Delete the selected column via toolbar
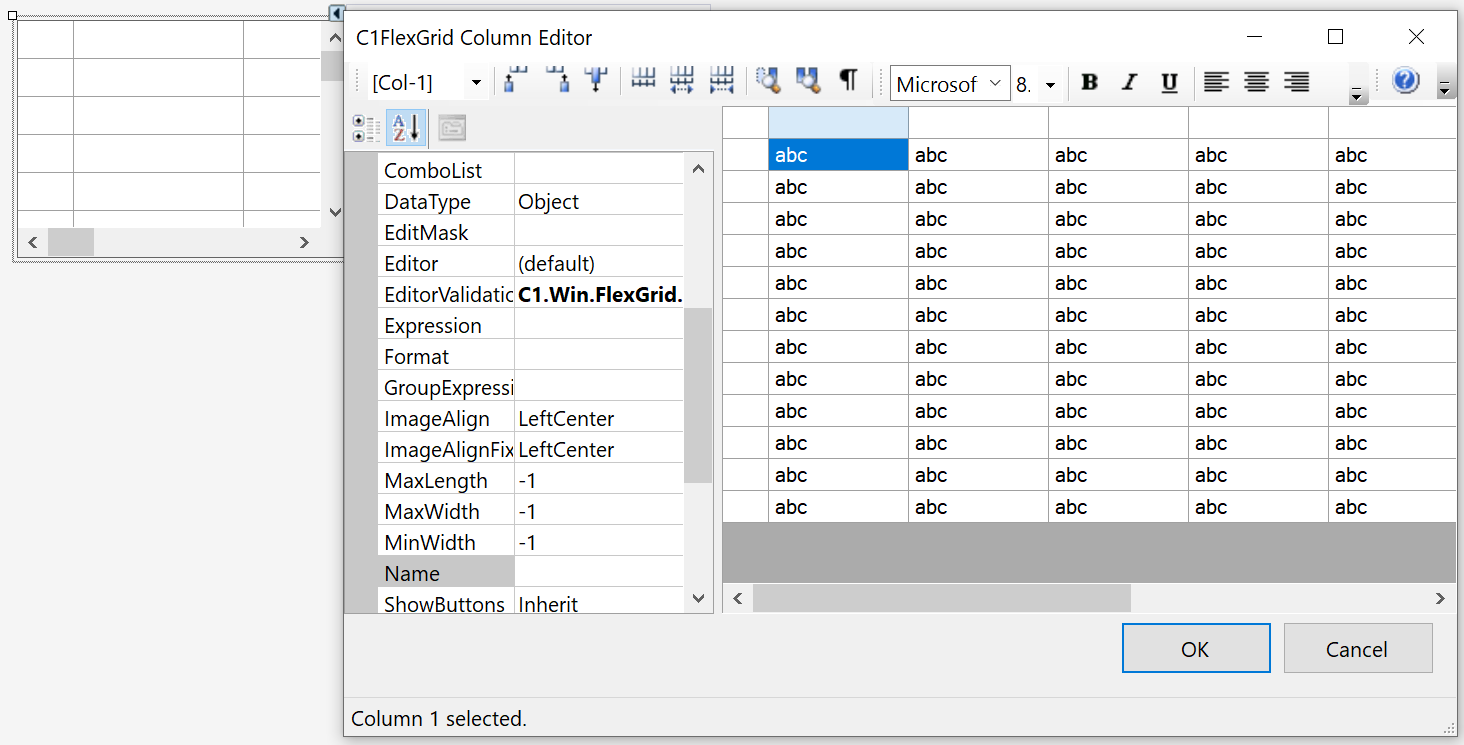Screen dimensions: 1464x745 (x=597, y=81)
